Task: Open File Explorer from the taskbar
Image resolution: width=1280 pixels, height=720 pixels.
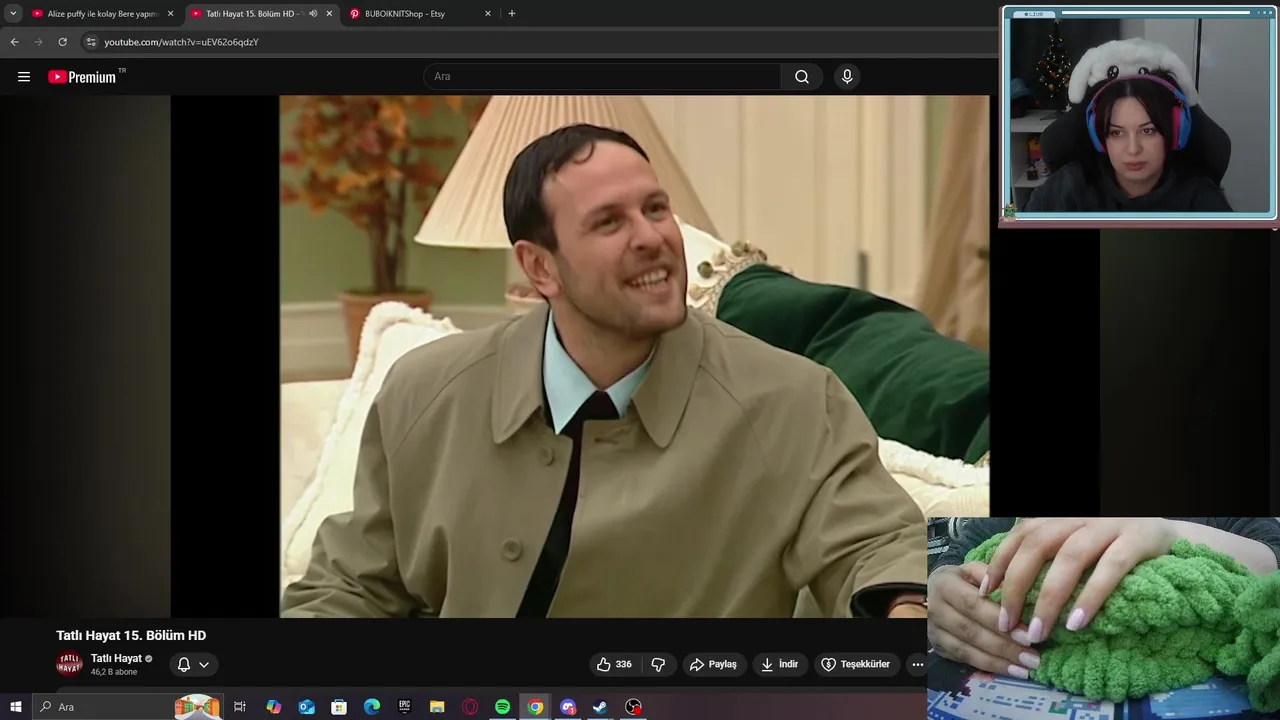Action: 437,707
